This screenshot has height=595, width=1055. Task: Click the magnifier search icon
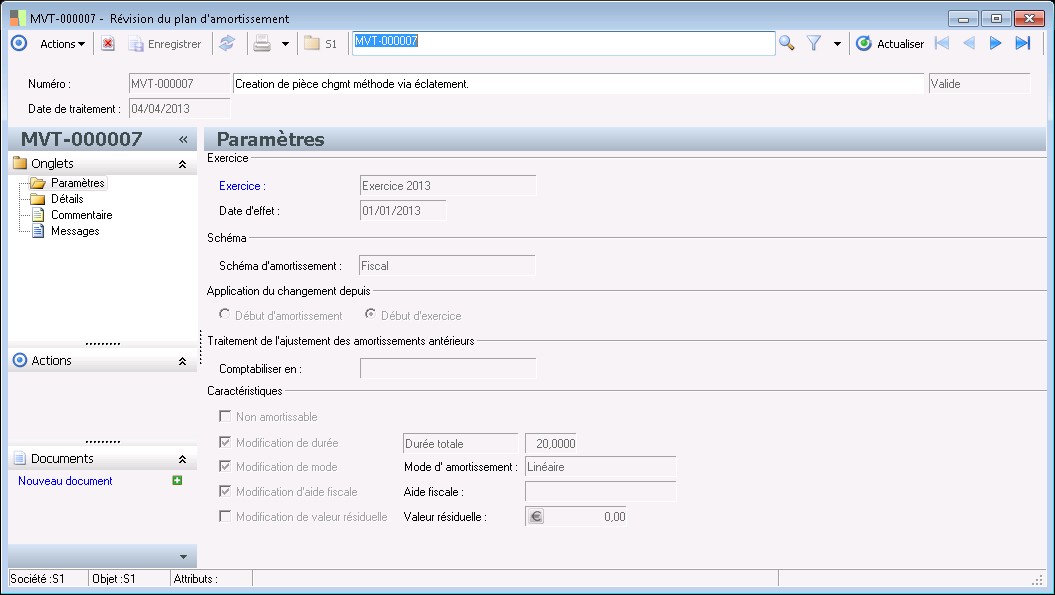click(787, 44)
